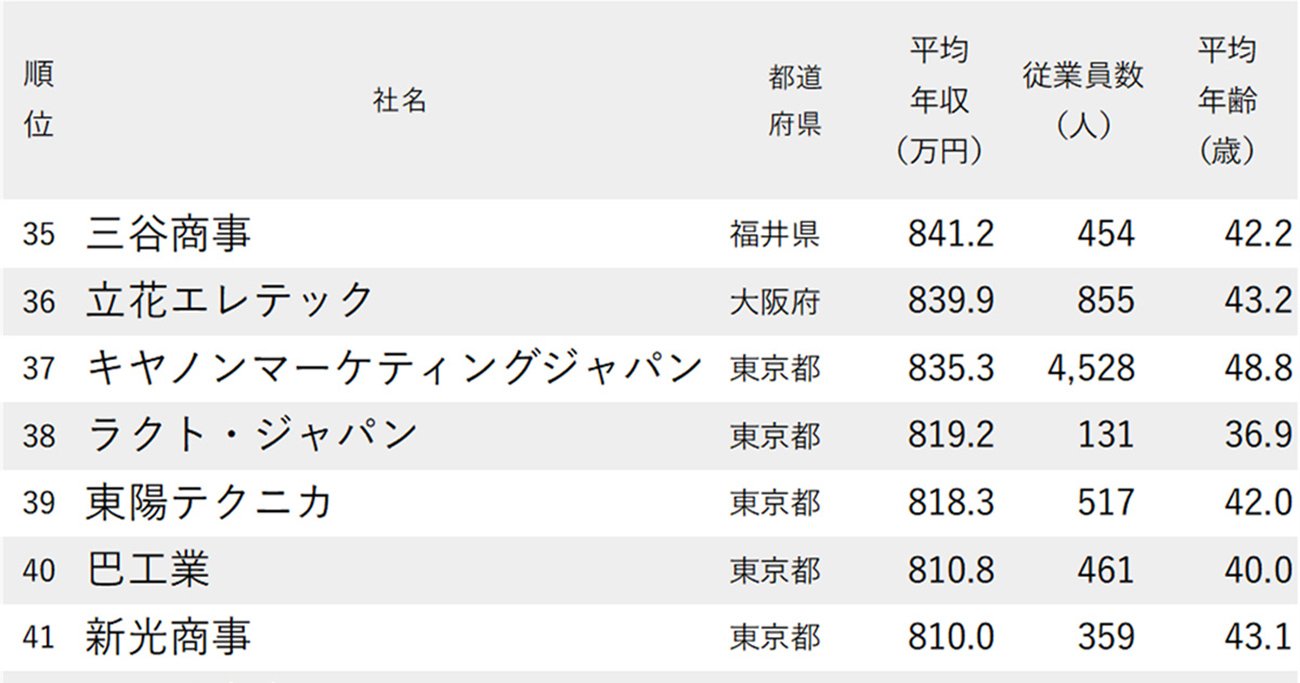Click the 社名 column header
The height and width of the screenshot is (683, 1300).
(400, 100)
